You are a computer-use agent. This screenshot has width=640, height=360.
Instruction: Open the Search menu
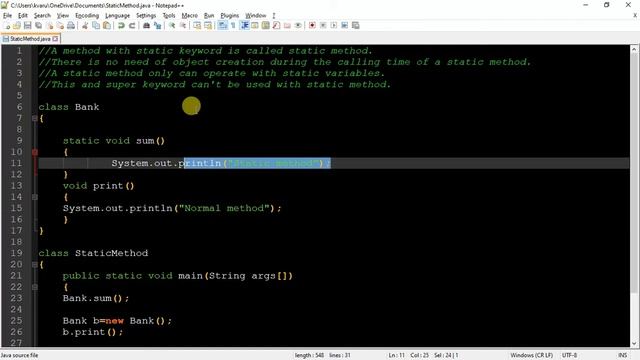[42, 16]
